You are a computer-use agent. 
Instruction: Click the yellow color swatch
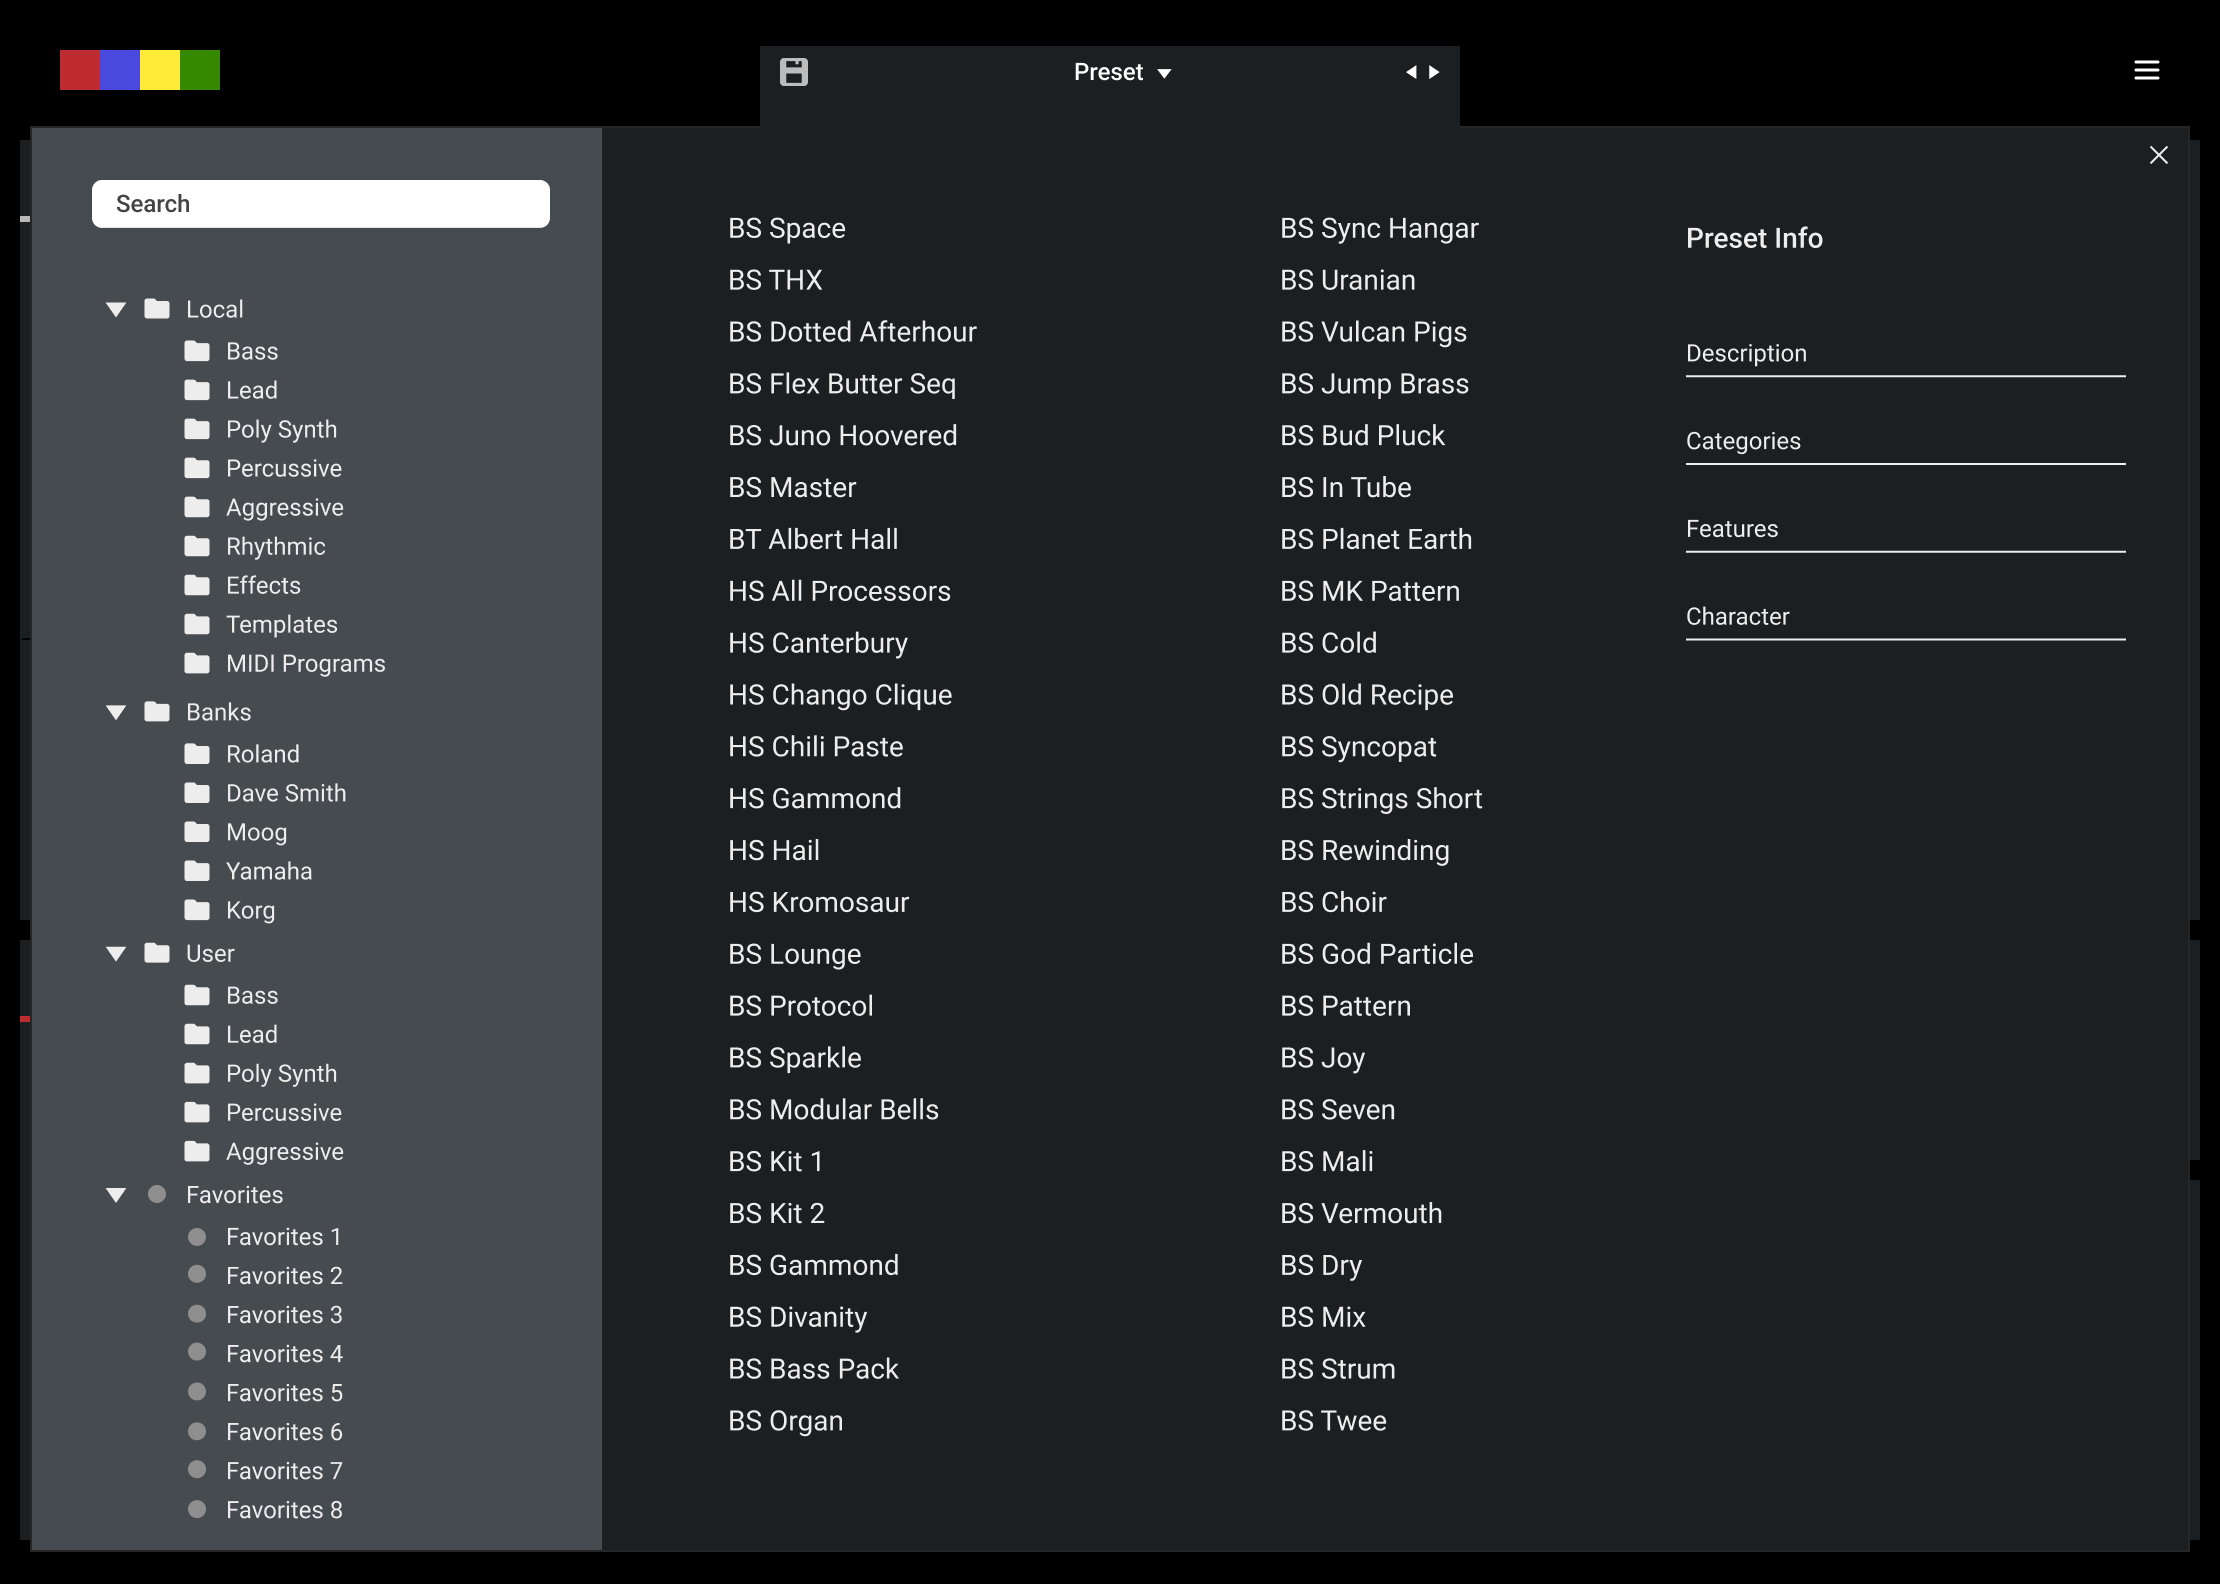[x=160, y=70]
